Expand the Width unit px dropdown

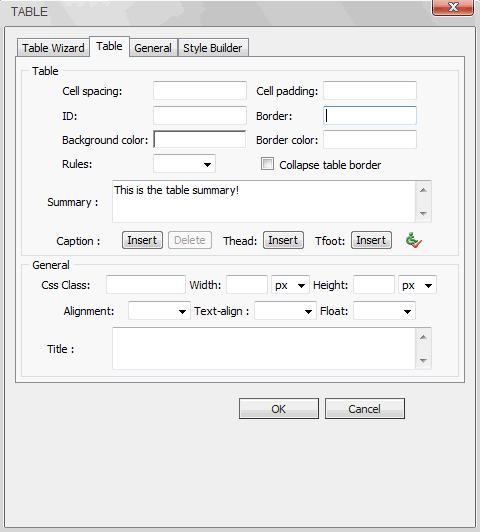point(290,285)
